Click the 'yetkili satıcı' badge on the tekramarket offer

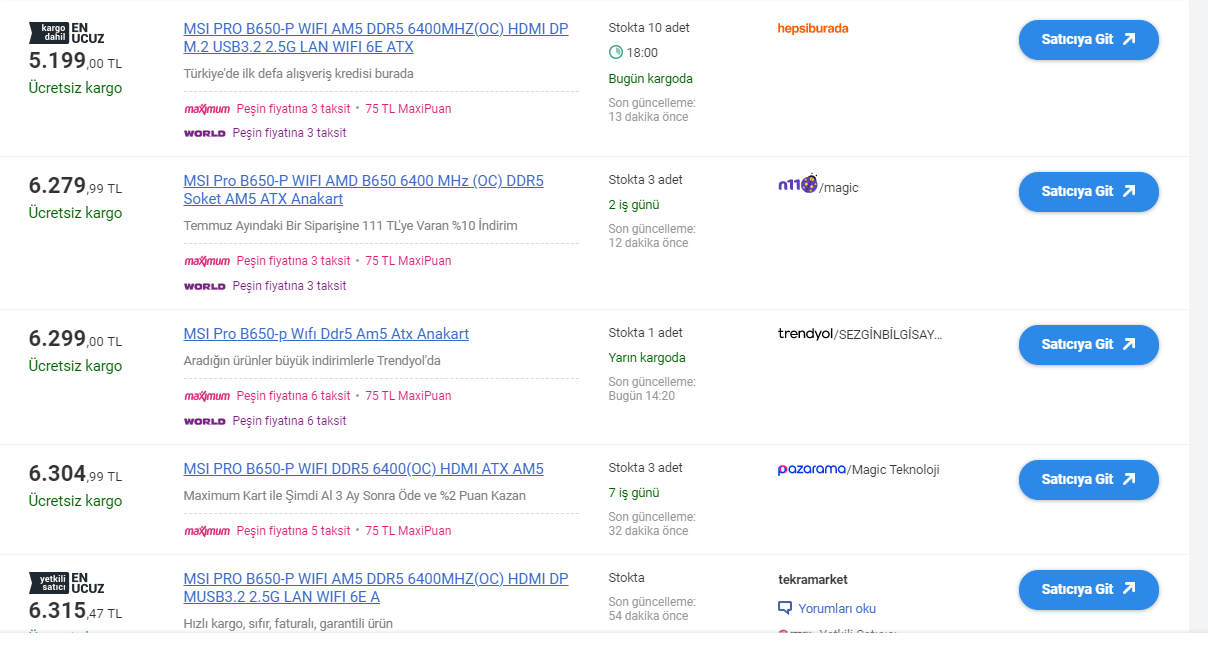pos(47,583)
